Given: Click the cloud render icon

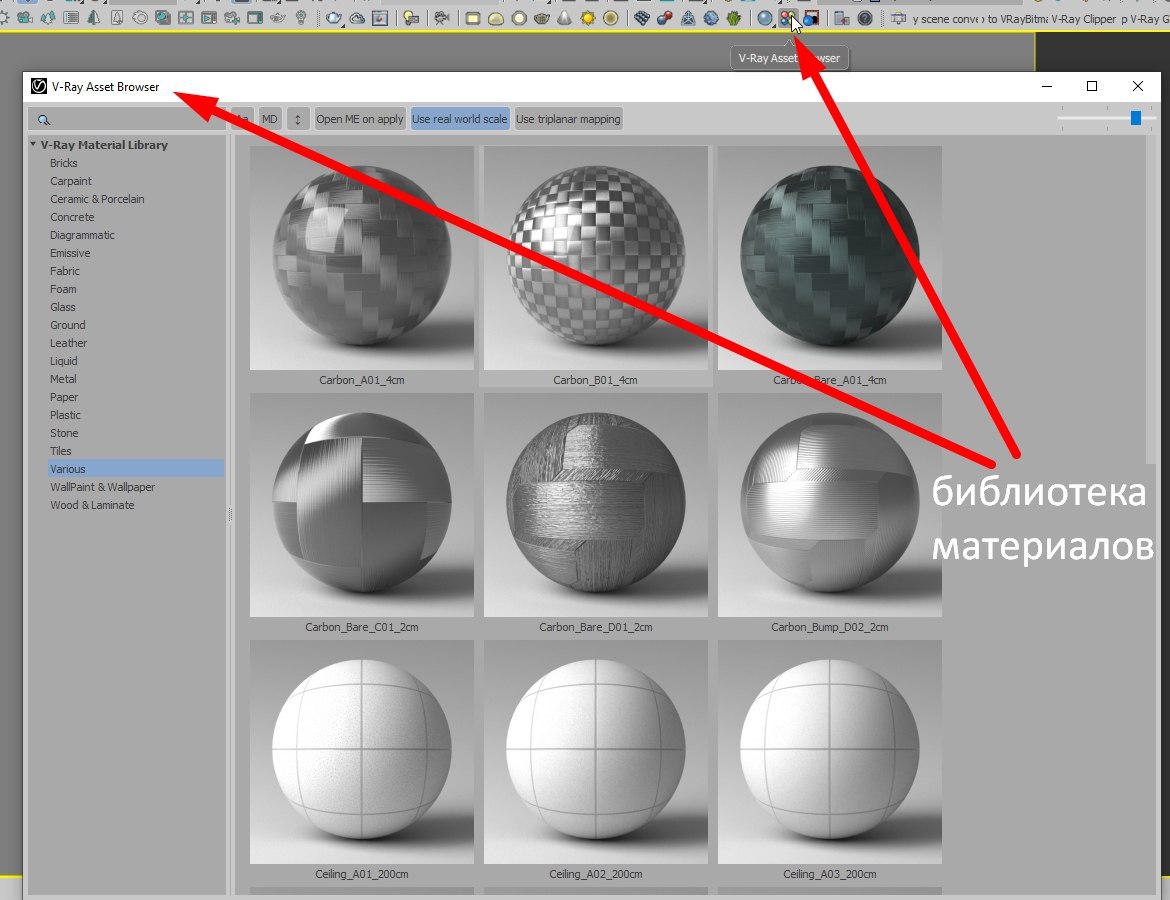Looking at the screenshot, I should [x=357, y=18].
